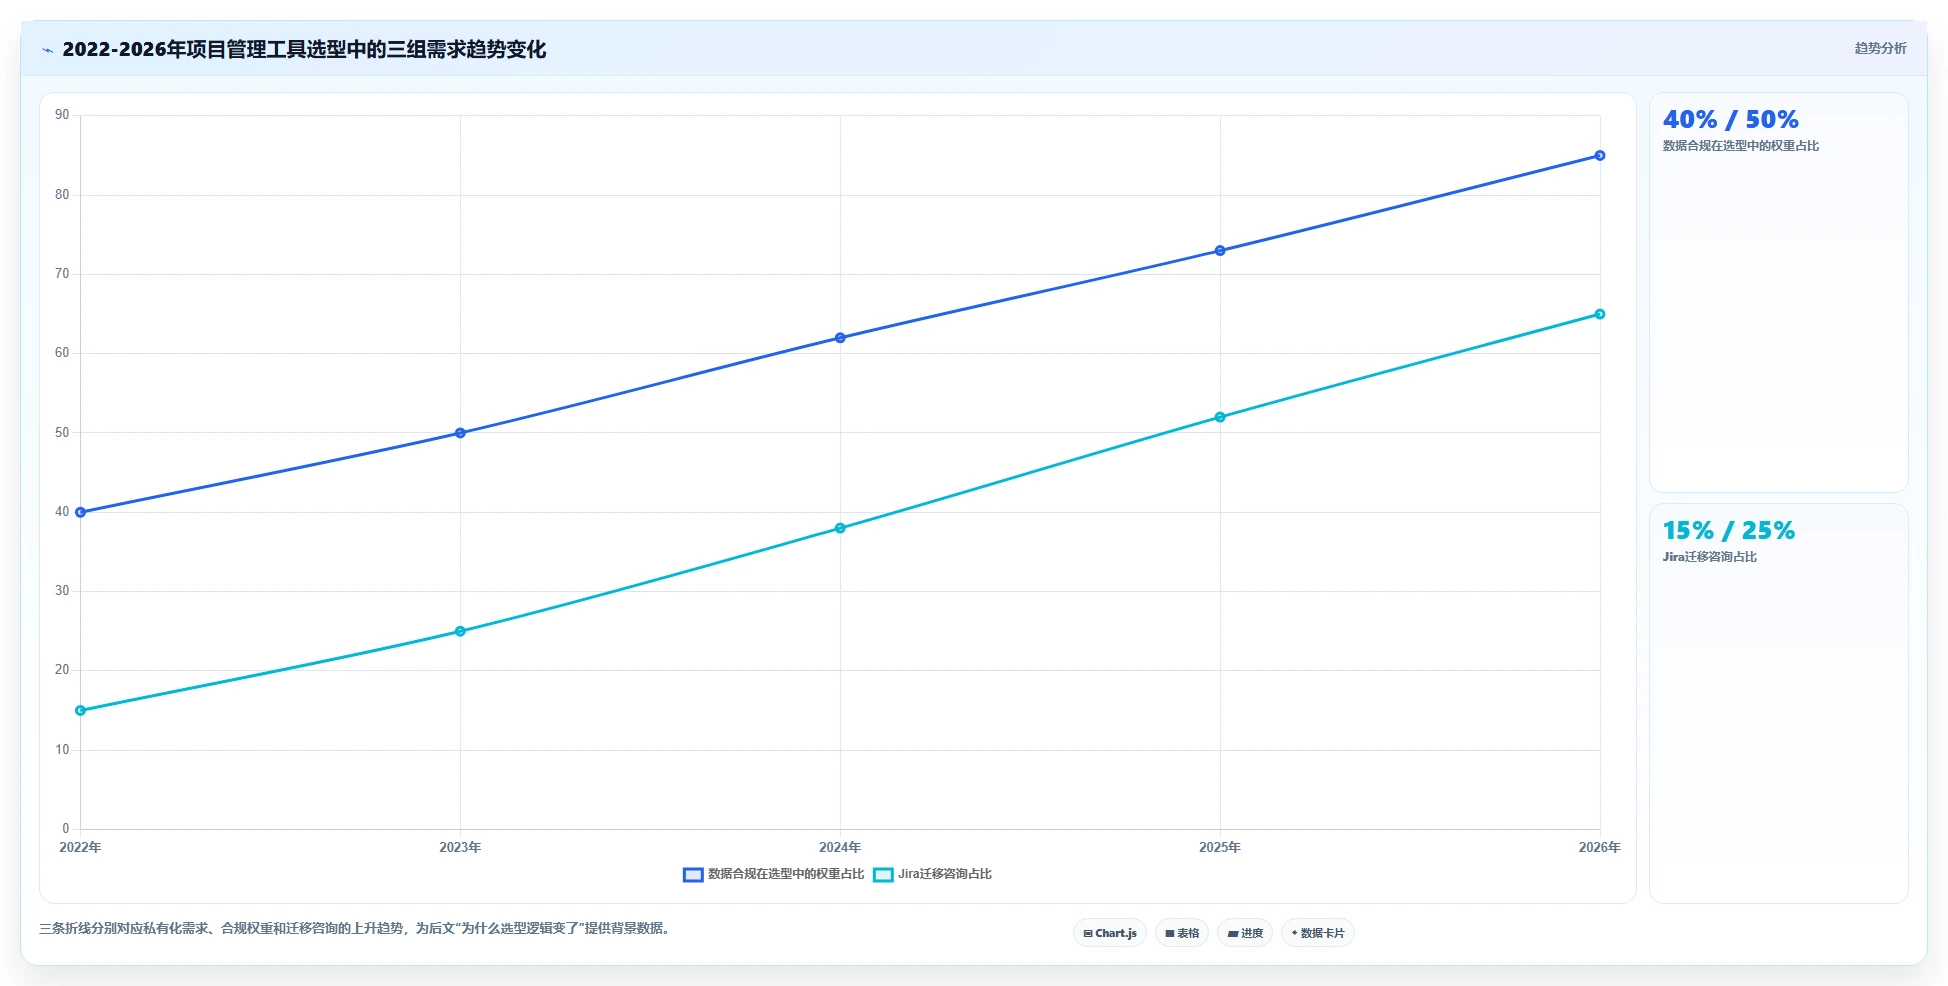
Task: Click the 数据卡片 tag pill
Action: coord(1318,933)
